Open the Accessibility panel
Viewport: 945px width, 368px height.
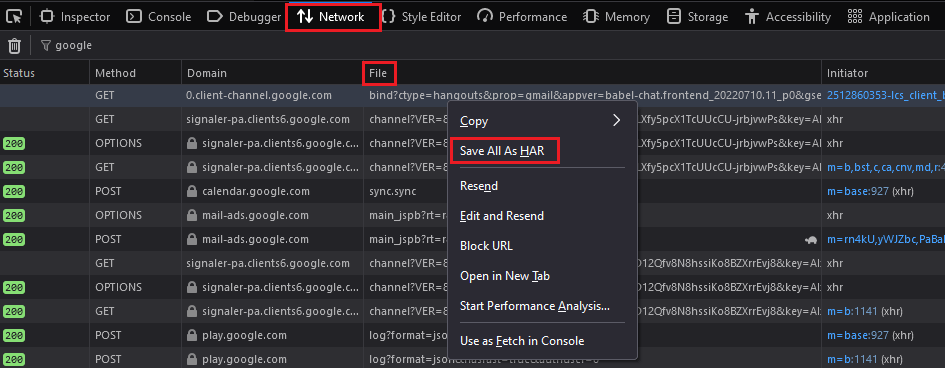[787, 17]
